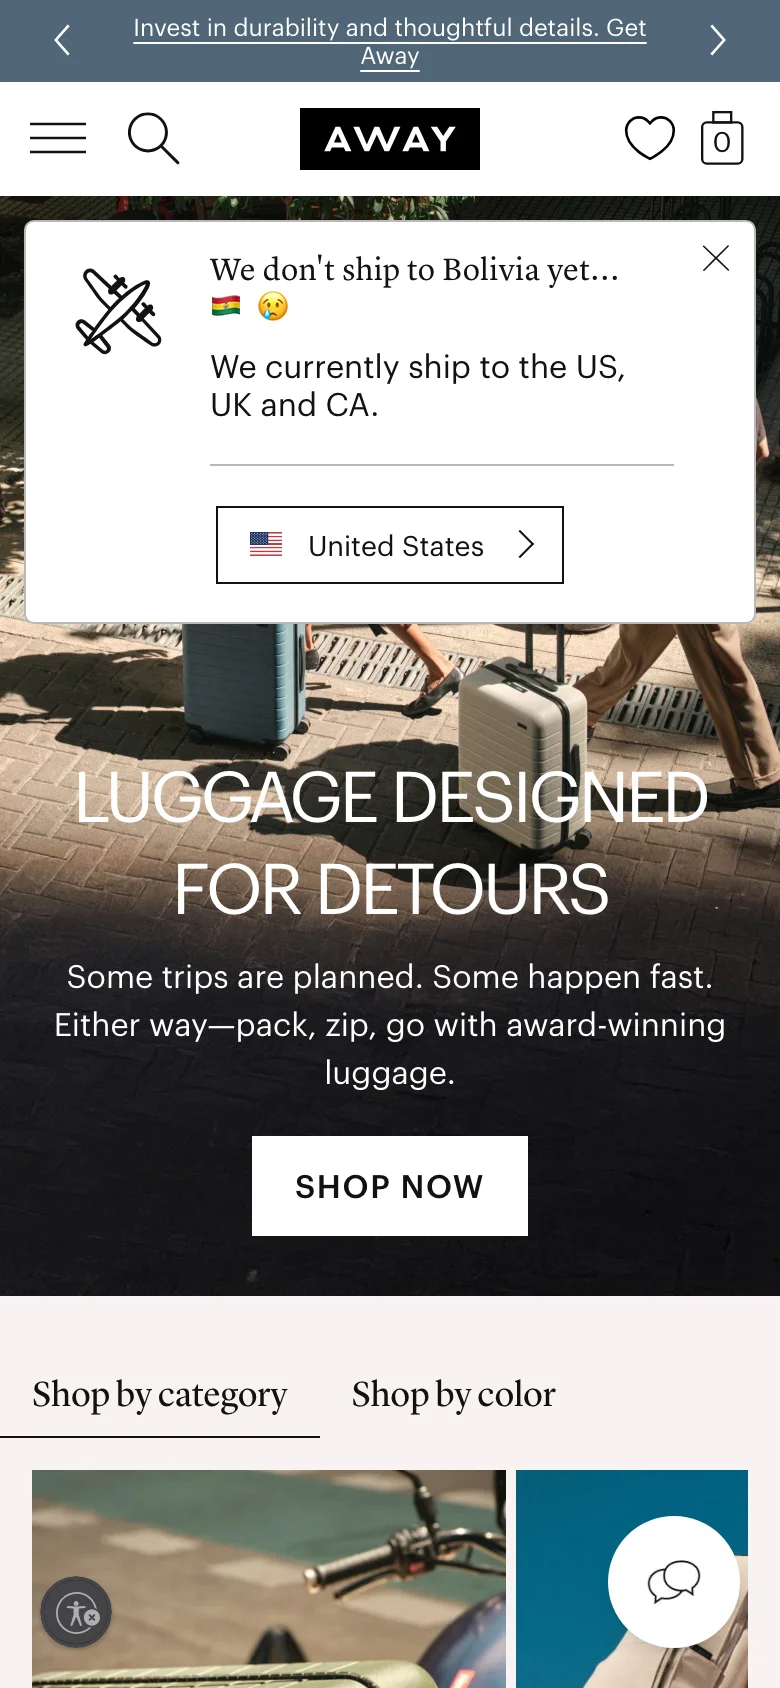Viewport: 780px width, 1688px height.
Task: Open the chat bubble widget
Action: [x=674, y=1582]
